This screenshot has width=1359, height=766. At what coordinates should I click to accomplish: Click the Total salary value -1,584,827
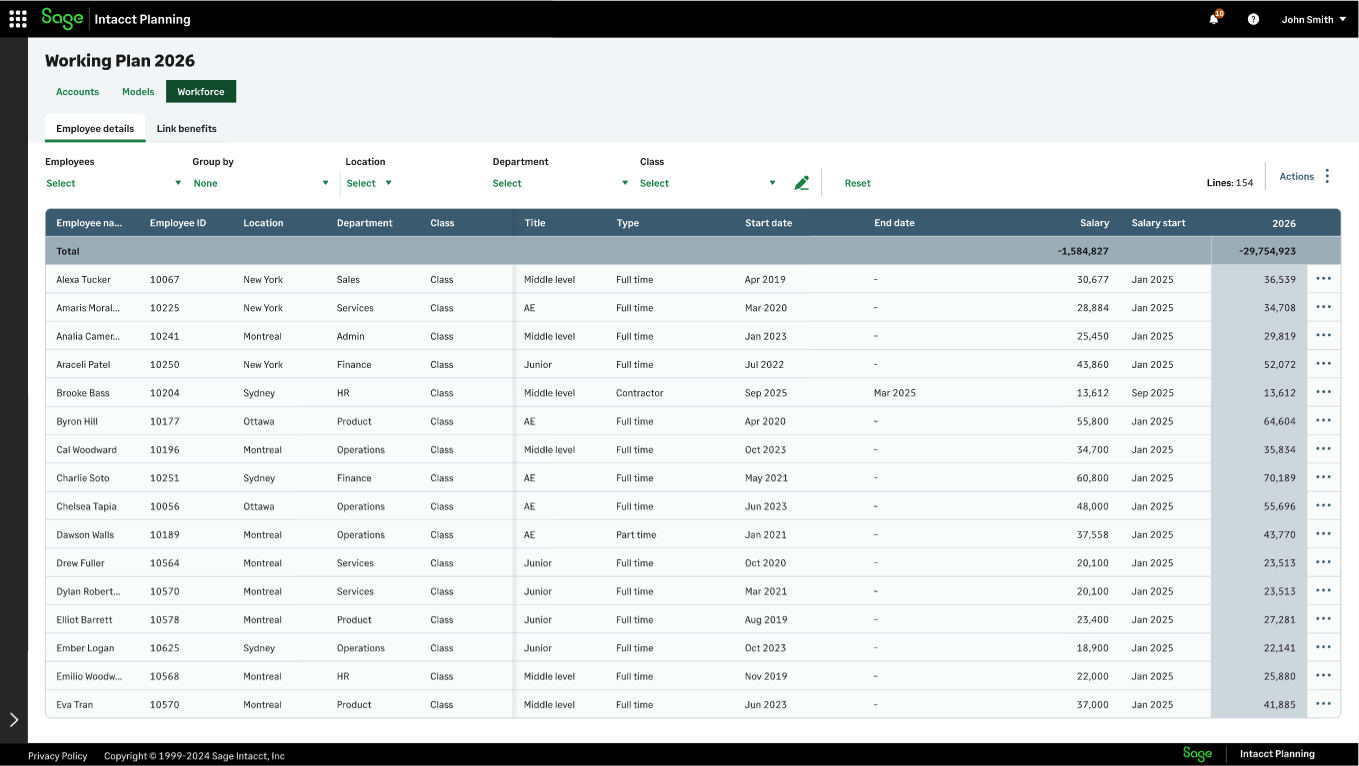(1083, 251)
